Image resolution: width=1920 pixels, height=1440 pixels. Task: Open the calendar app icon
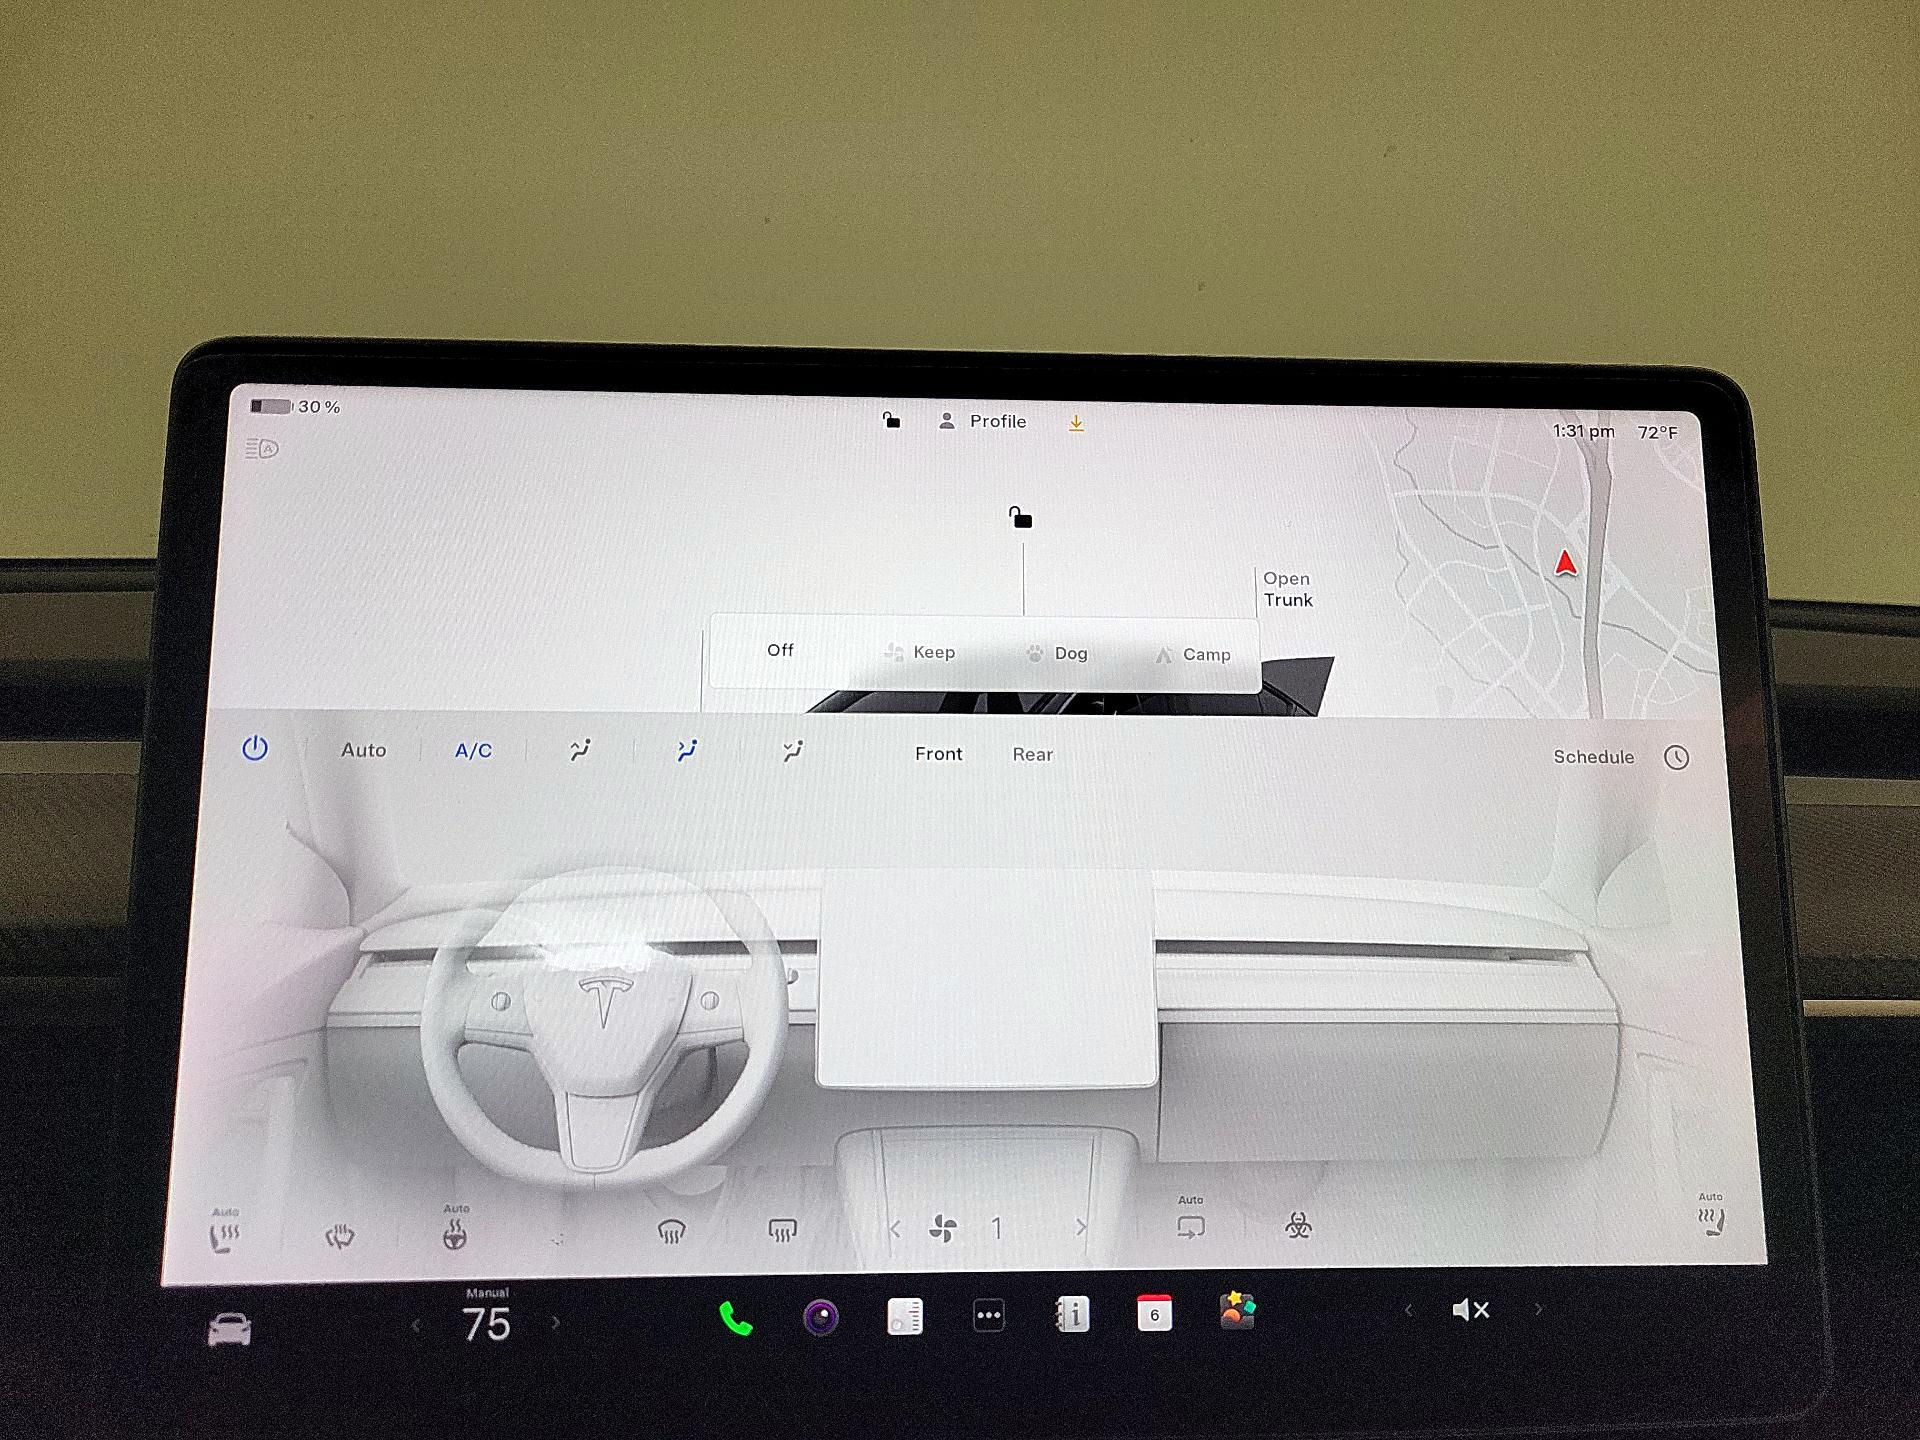(x=1154, y=1314)
